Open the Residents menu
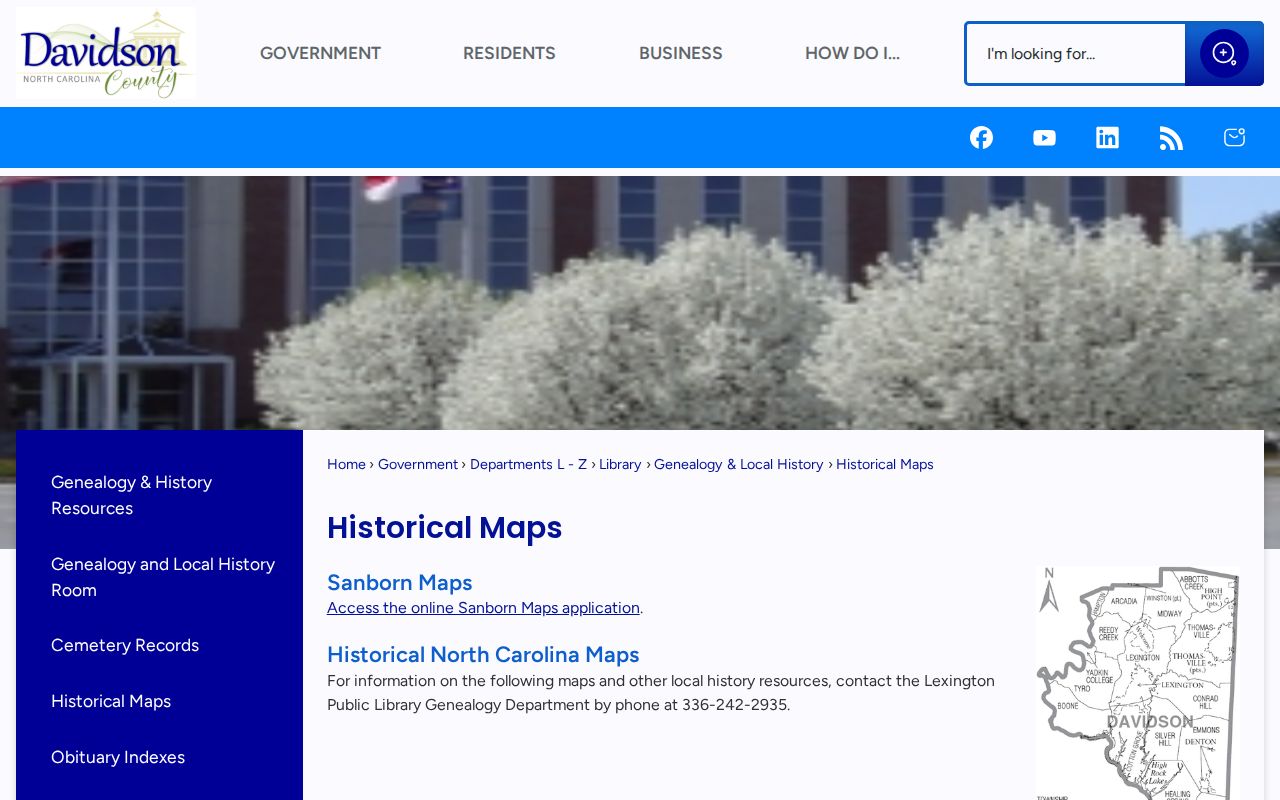The width and height of the screenshot is (1280, 800). (509, 53)
